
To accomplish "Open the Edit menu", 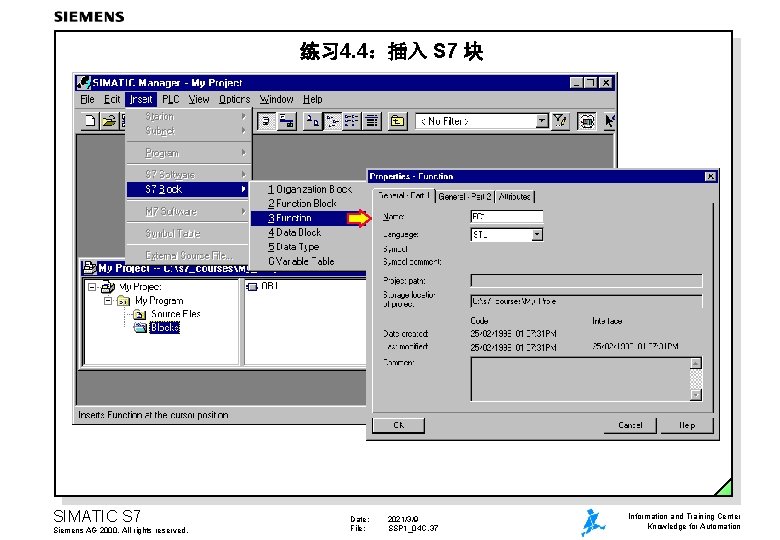I will point(112,99).
